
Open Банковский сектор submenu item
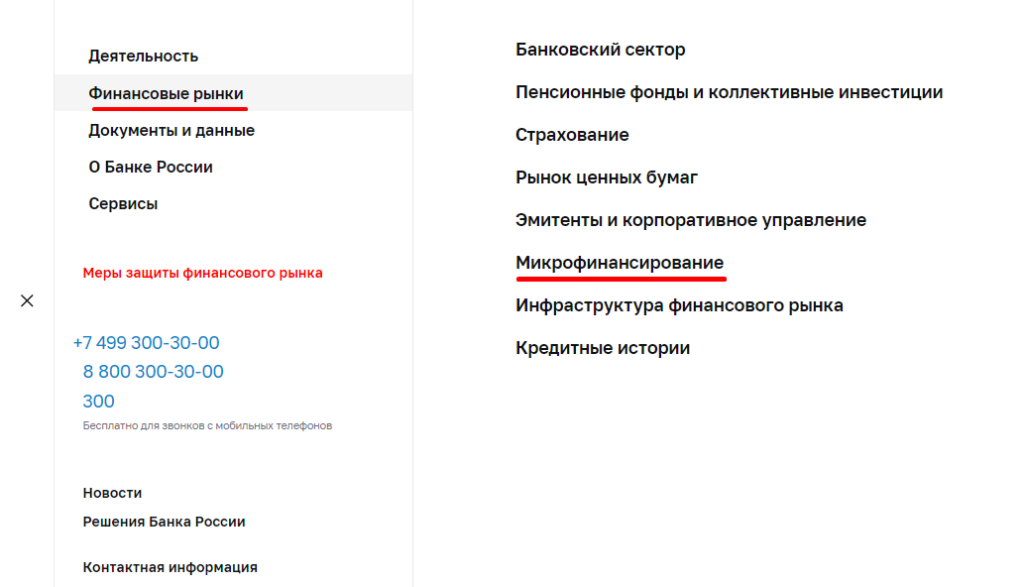[x=600, y=50]
